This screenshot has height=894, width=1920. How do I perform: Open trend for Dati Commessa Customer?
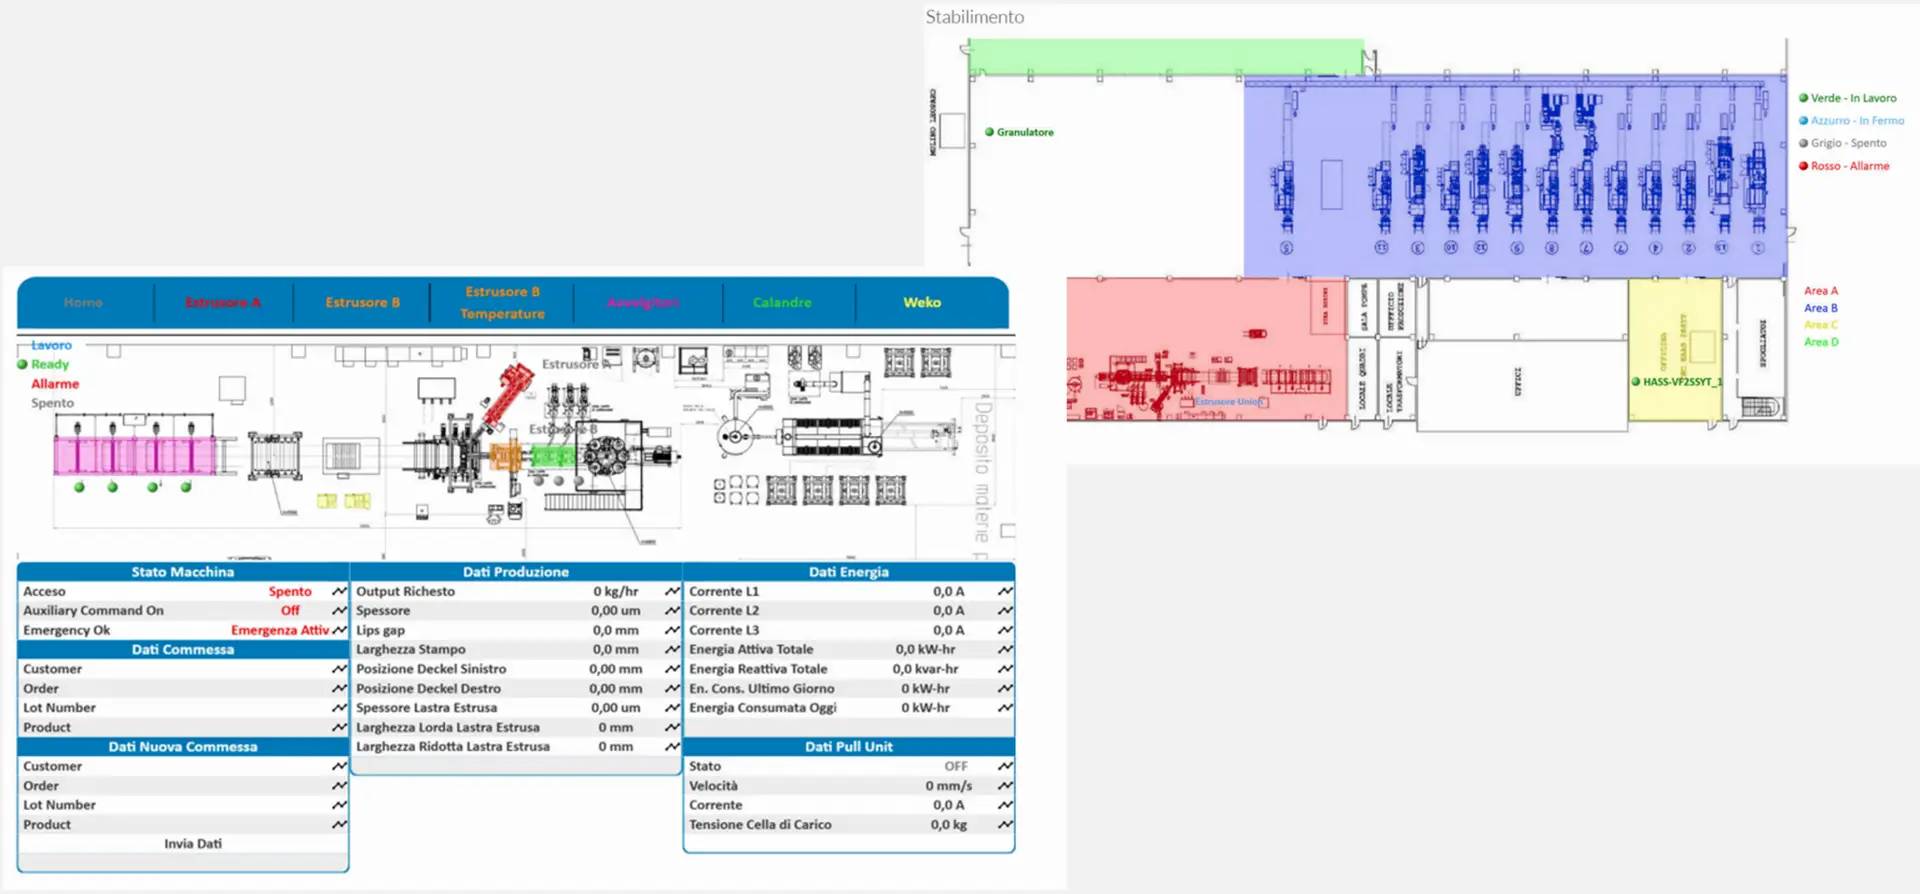coord(339,669)
